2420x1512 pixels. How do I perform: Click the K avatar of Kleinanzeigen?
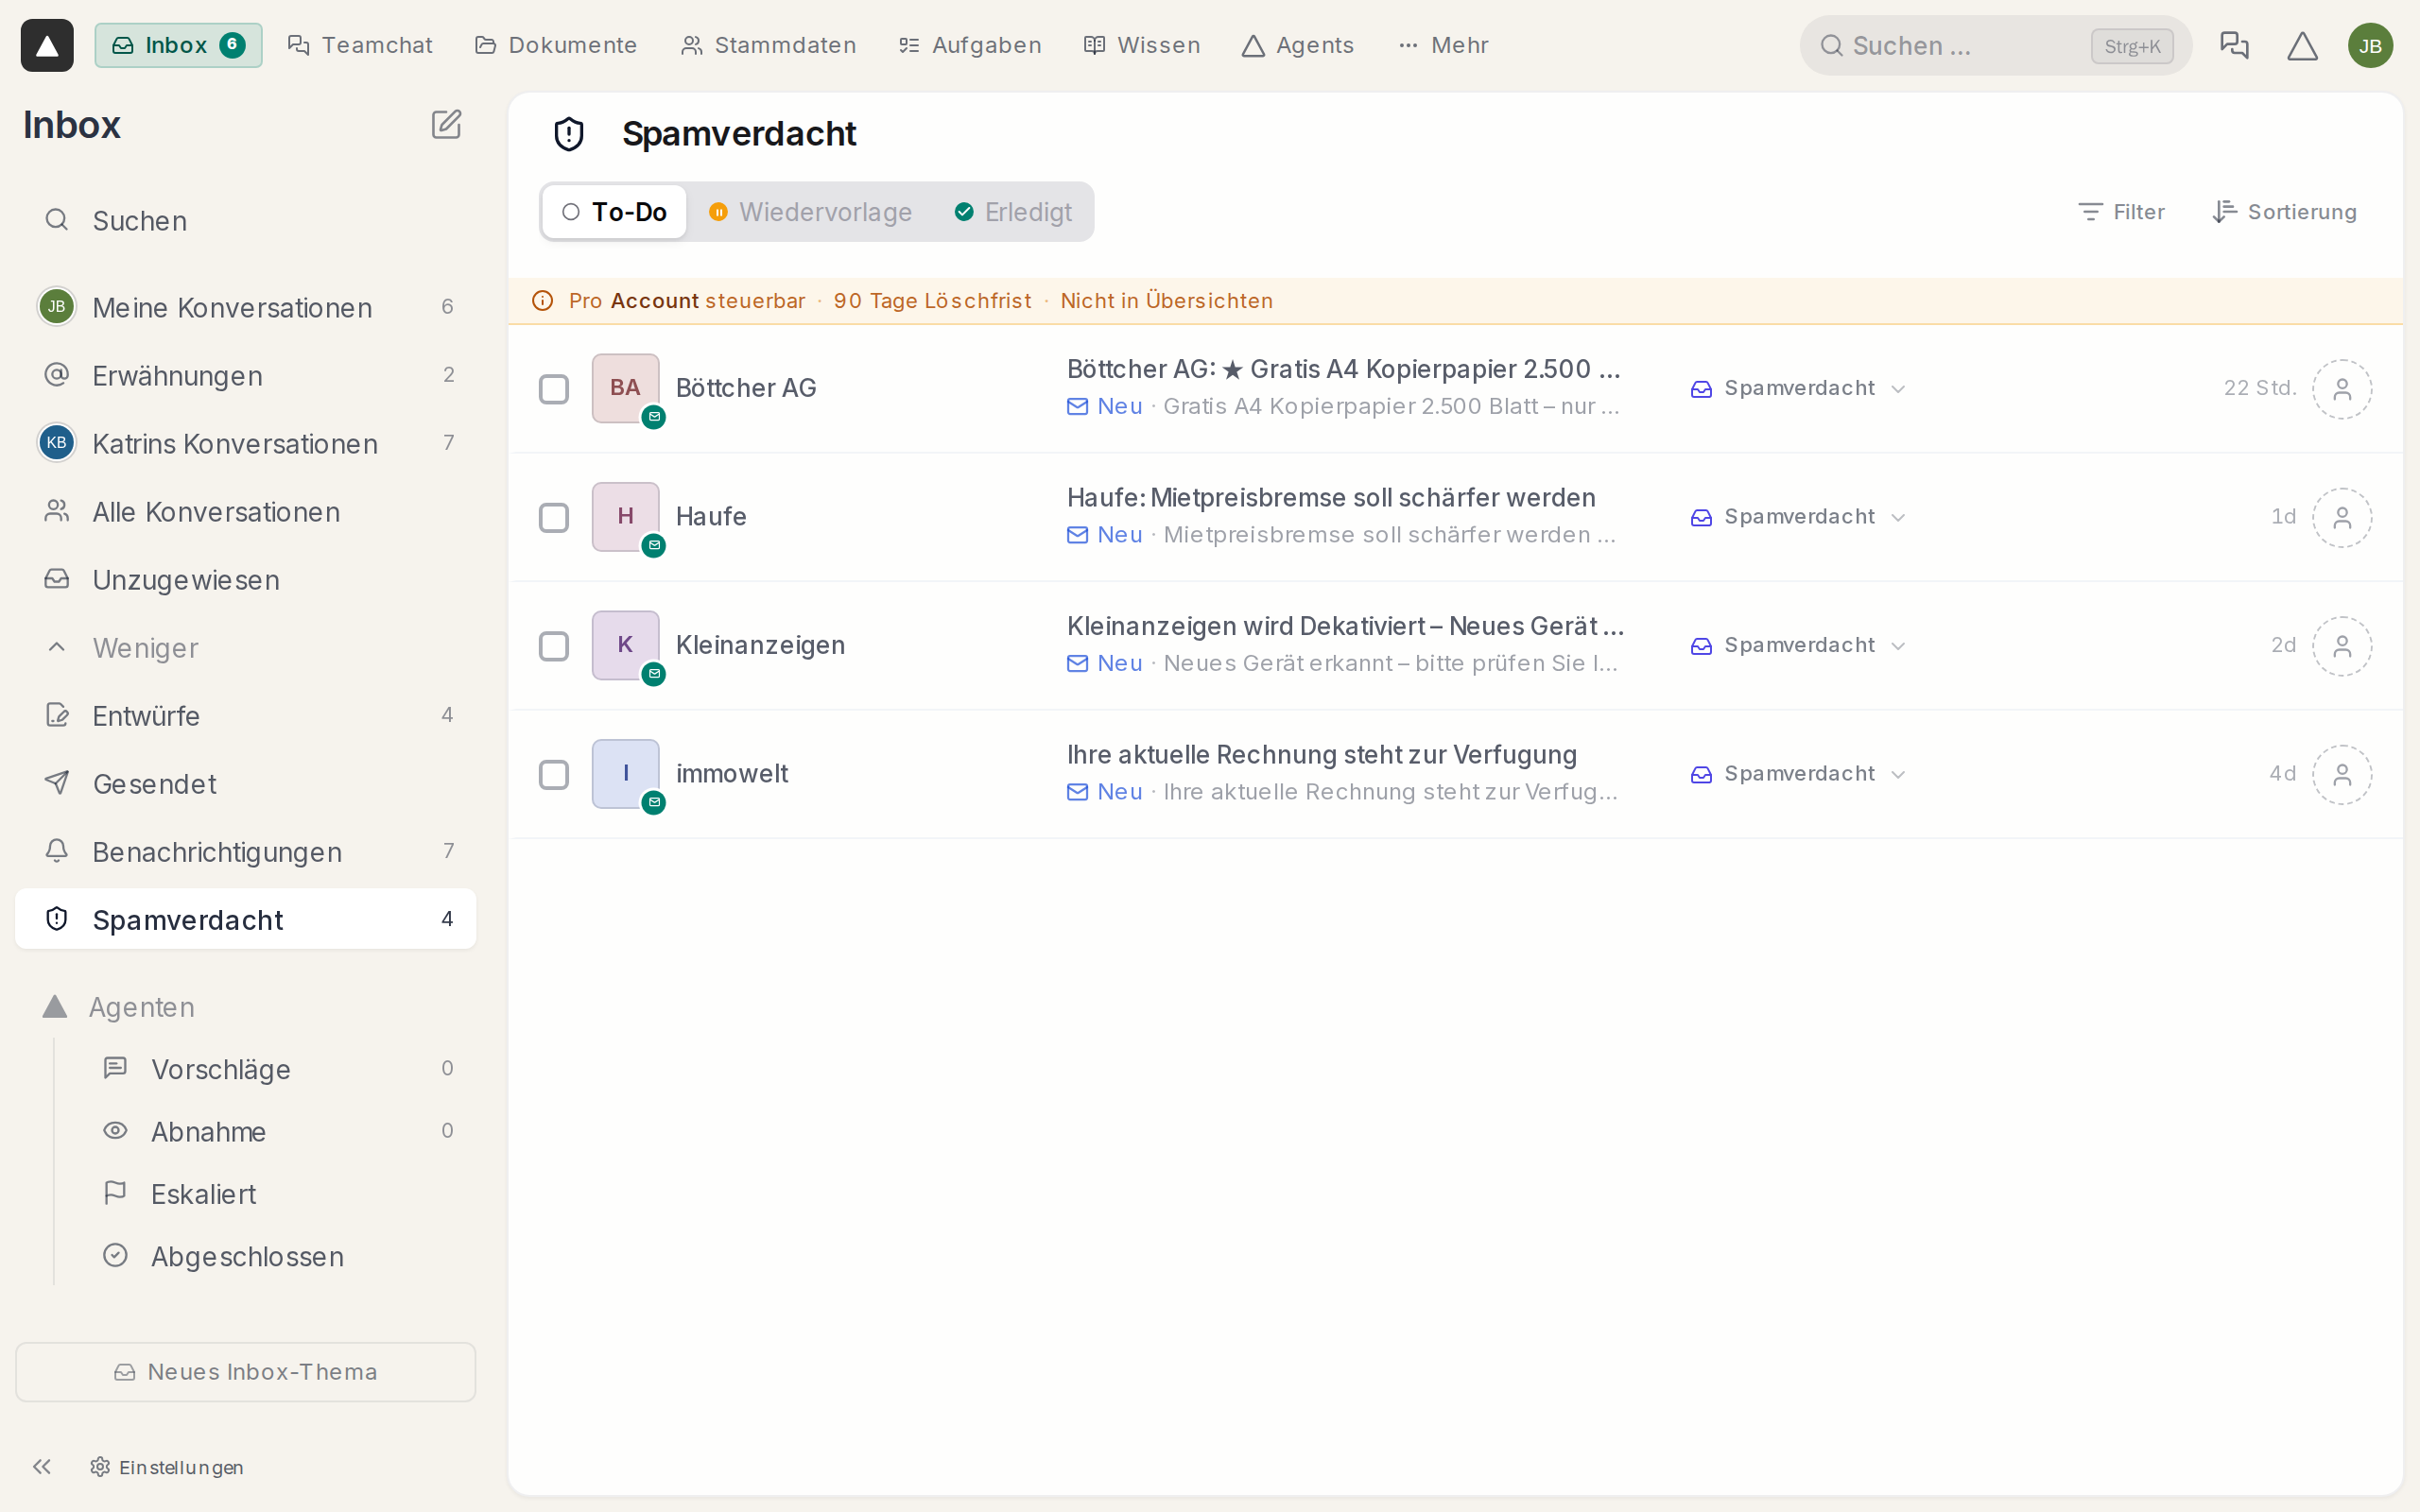point(625,645)
